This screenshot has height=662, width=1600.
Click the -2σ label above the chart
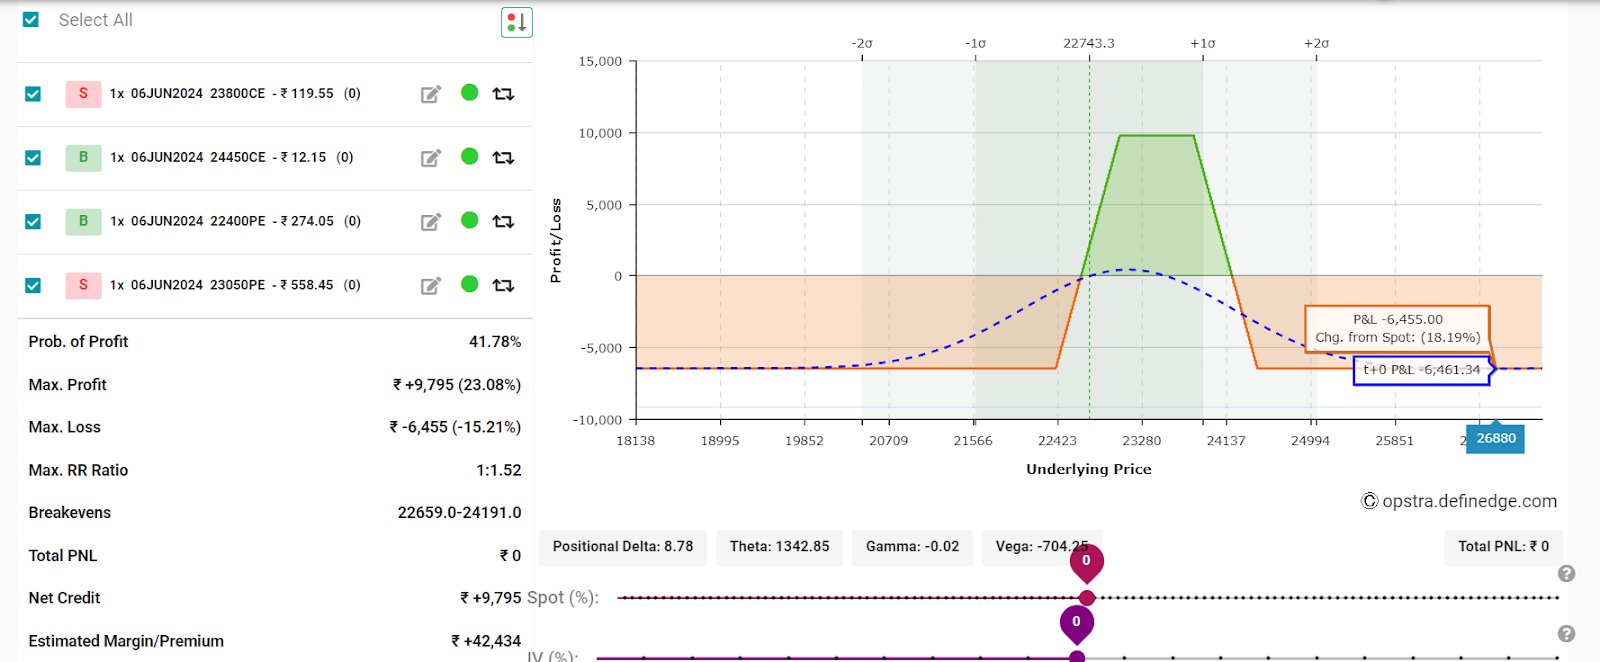(862, 44)
